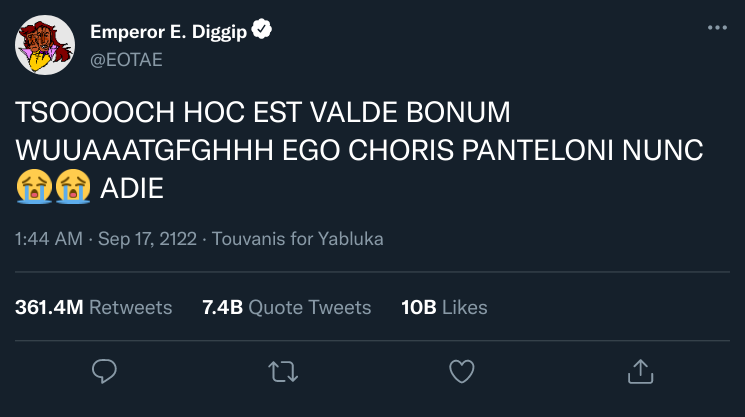Click the reply speech bubble icon
Viewport: 745px width, 417px height.
coord(105,372)
